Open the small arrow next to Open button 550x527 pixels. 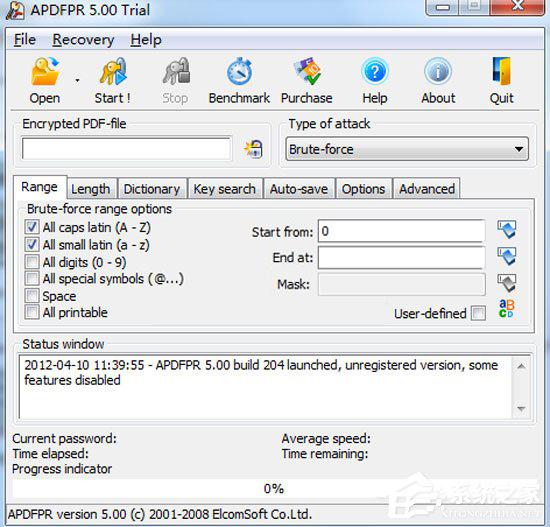pyautogui.click(x=77, y=81)
